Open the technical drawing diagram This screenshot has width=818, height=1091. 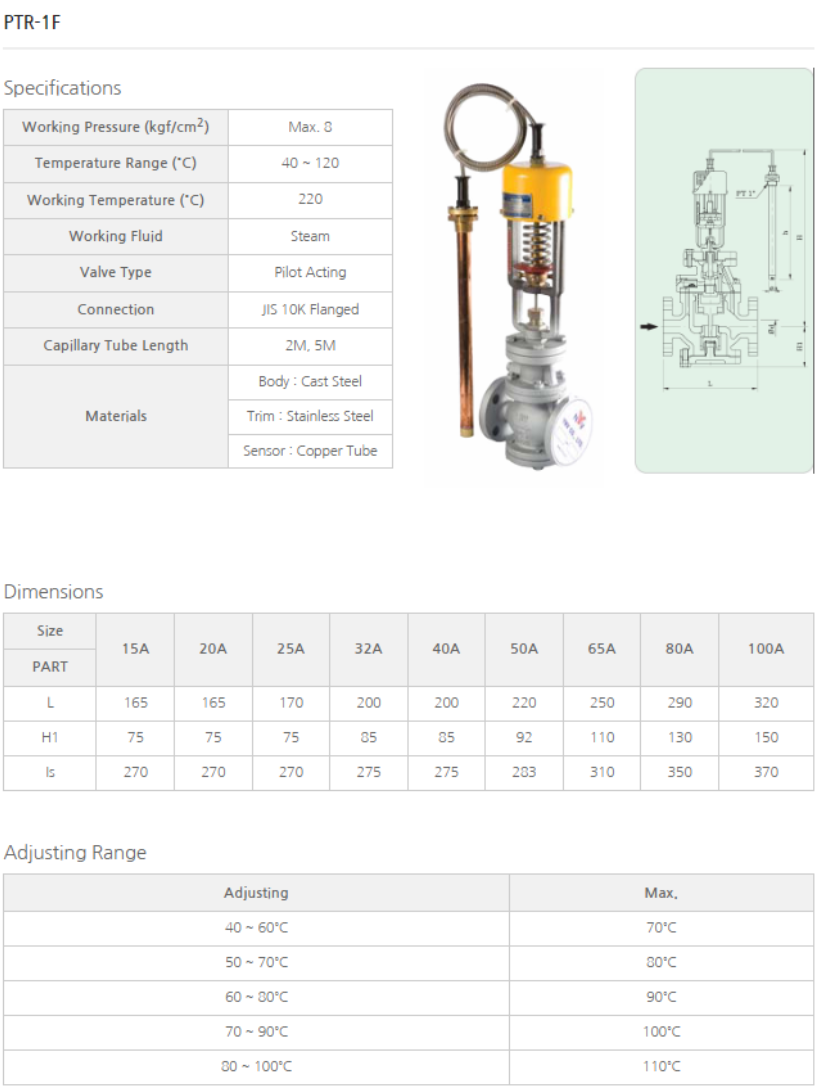point(725,270)
